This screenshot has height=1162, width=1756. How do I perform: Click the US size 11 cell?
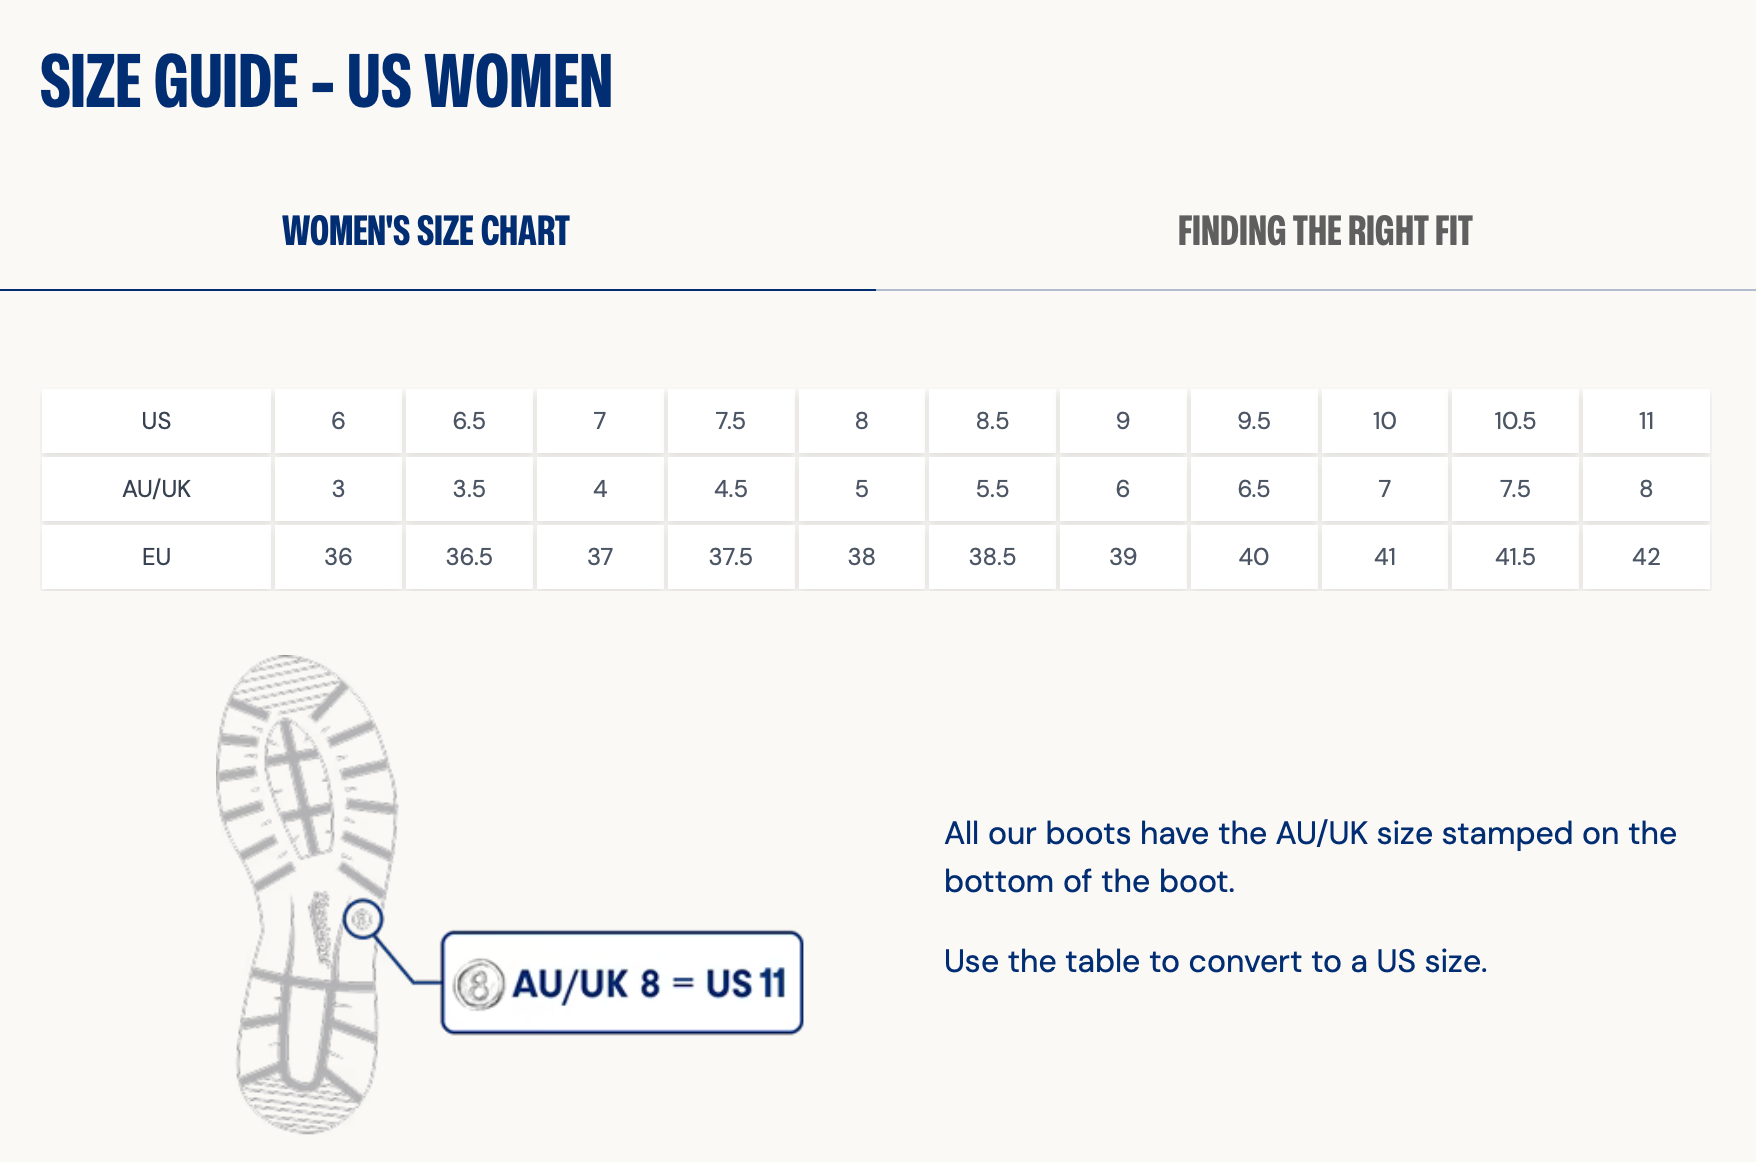[x=1645, y=421]
